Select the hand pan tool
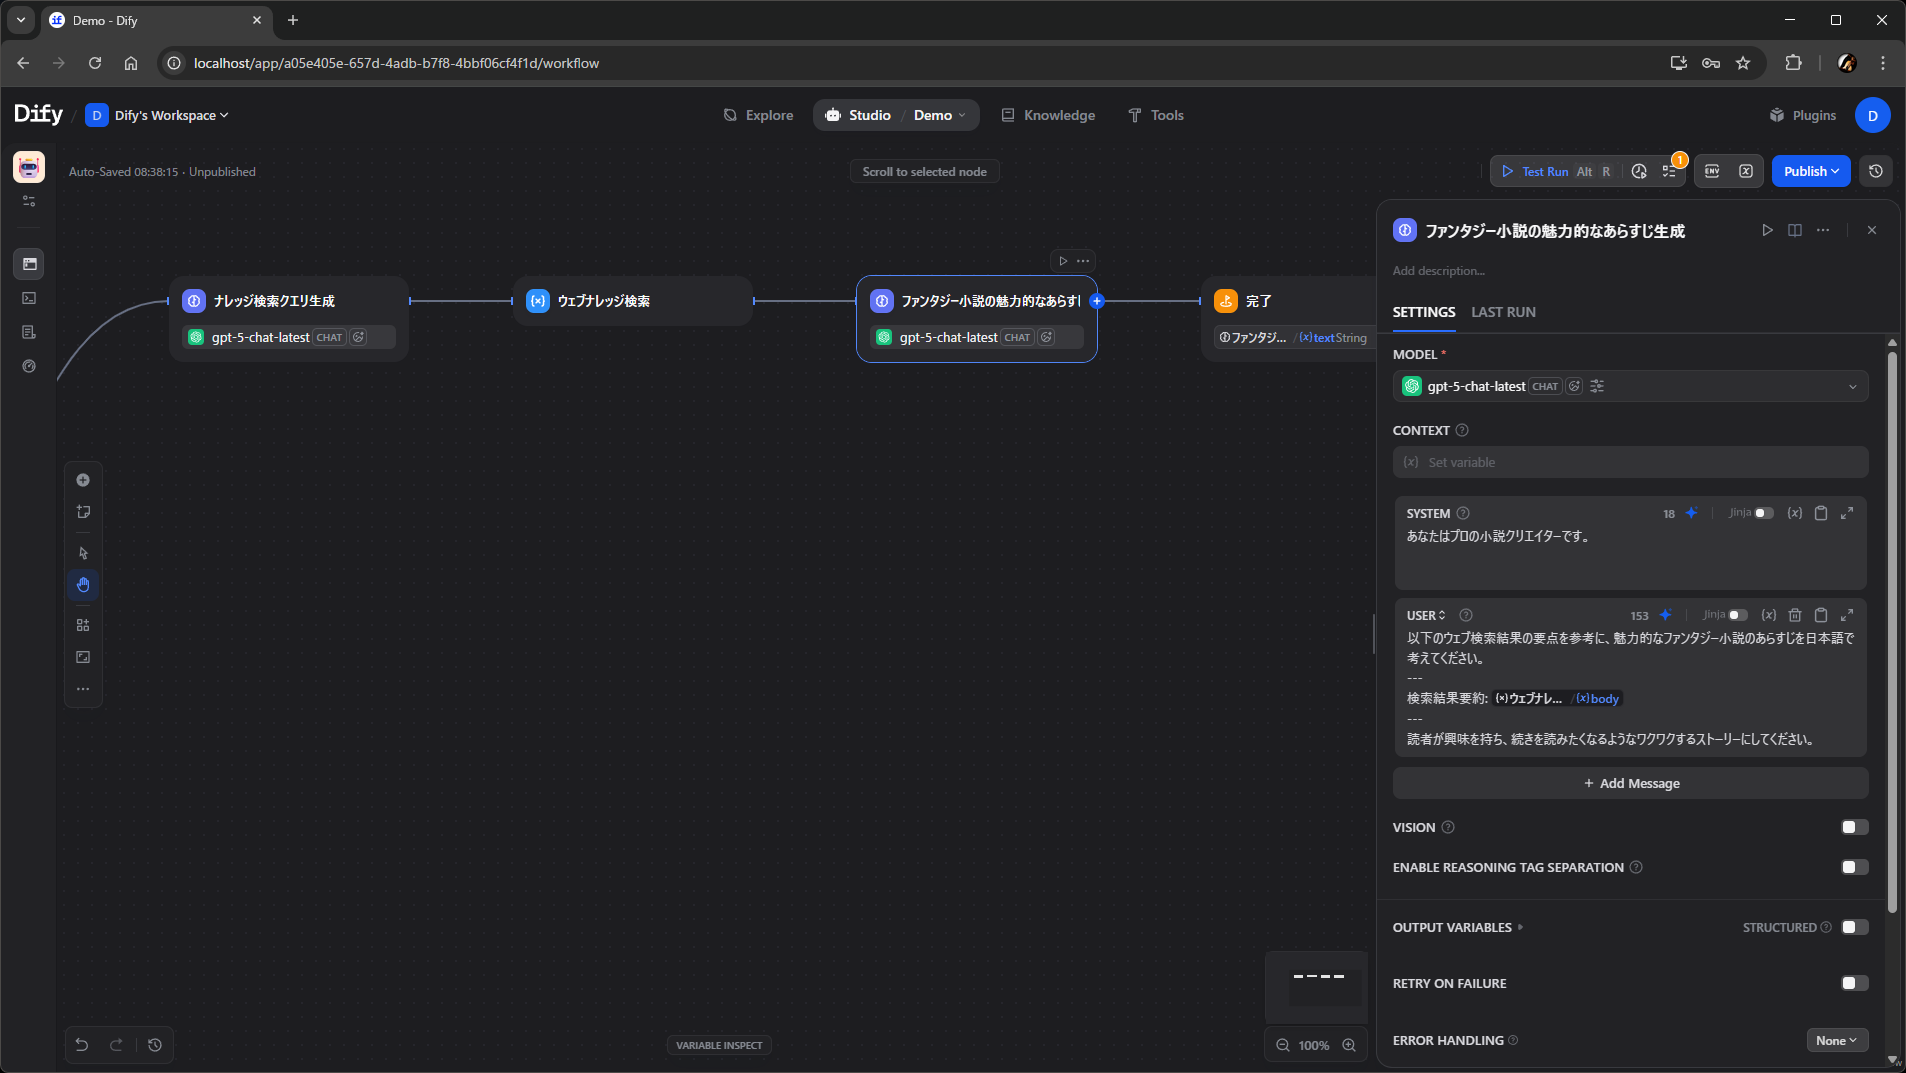 (83, 585)
